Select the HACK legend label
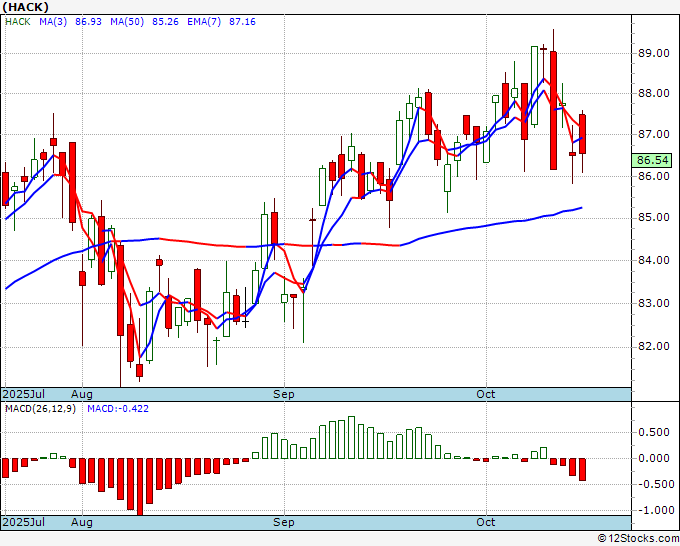The height and width of the screenshot is (546, 680). point(18,22)
